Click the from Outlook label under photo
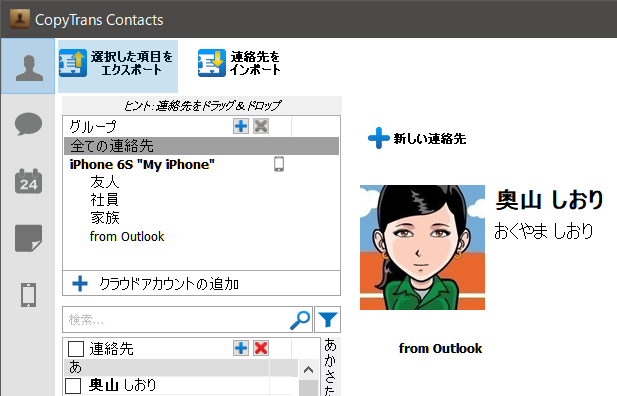The width and height of the screenshot is (617, 396). pyautogui.click(x=440, y=348)
